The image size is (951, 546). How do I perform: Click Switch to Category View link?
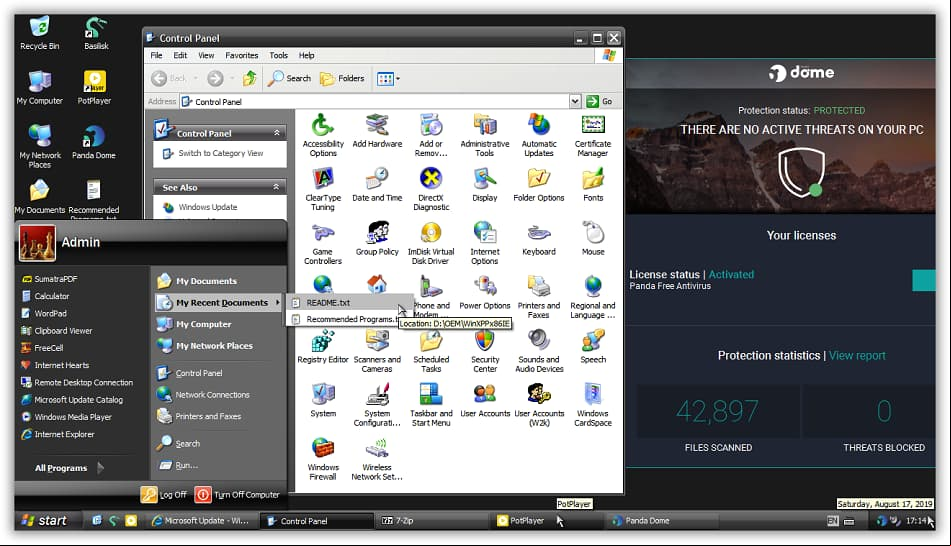point(221,153)
